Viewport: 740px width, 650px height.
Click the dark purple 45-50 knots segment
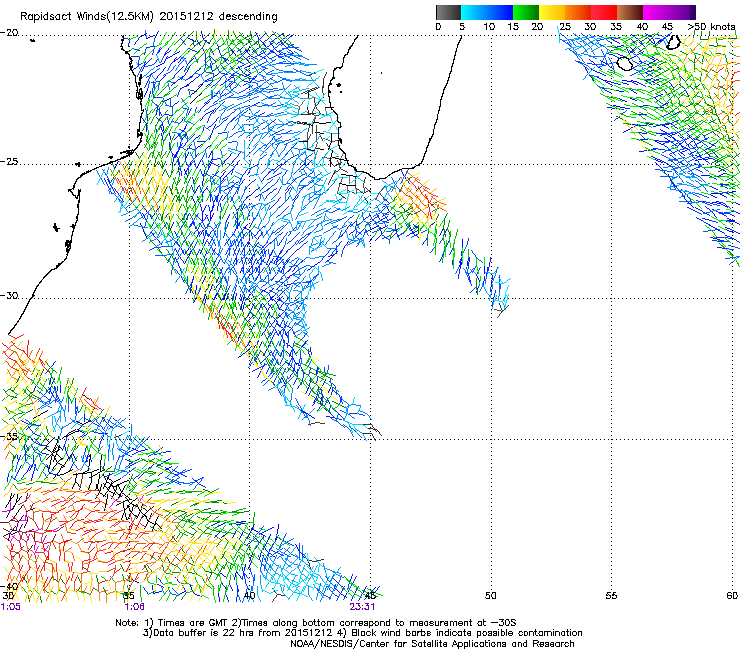[682, 12]
